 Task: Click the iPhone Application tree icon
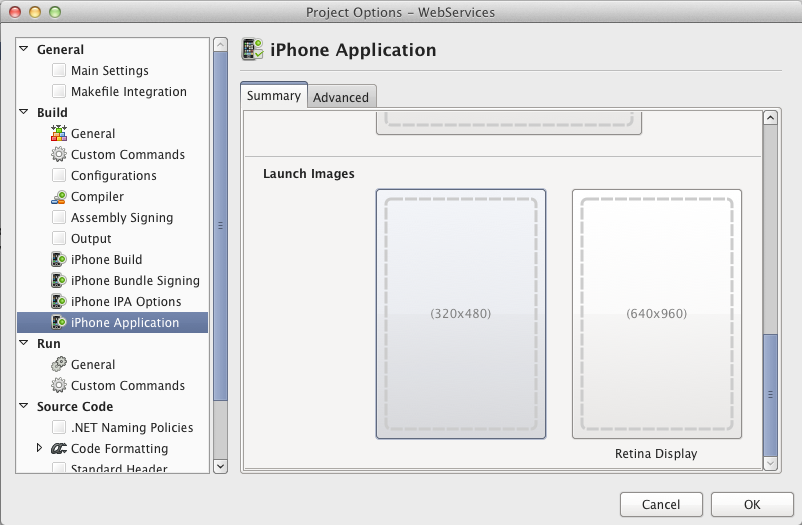59,322
